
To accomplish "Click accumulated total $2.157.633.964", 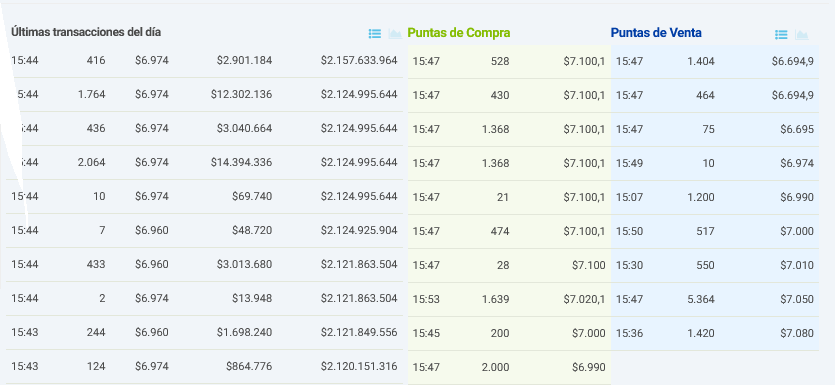I will point(359,61).
